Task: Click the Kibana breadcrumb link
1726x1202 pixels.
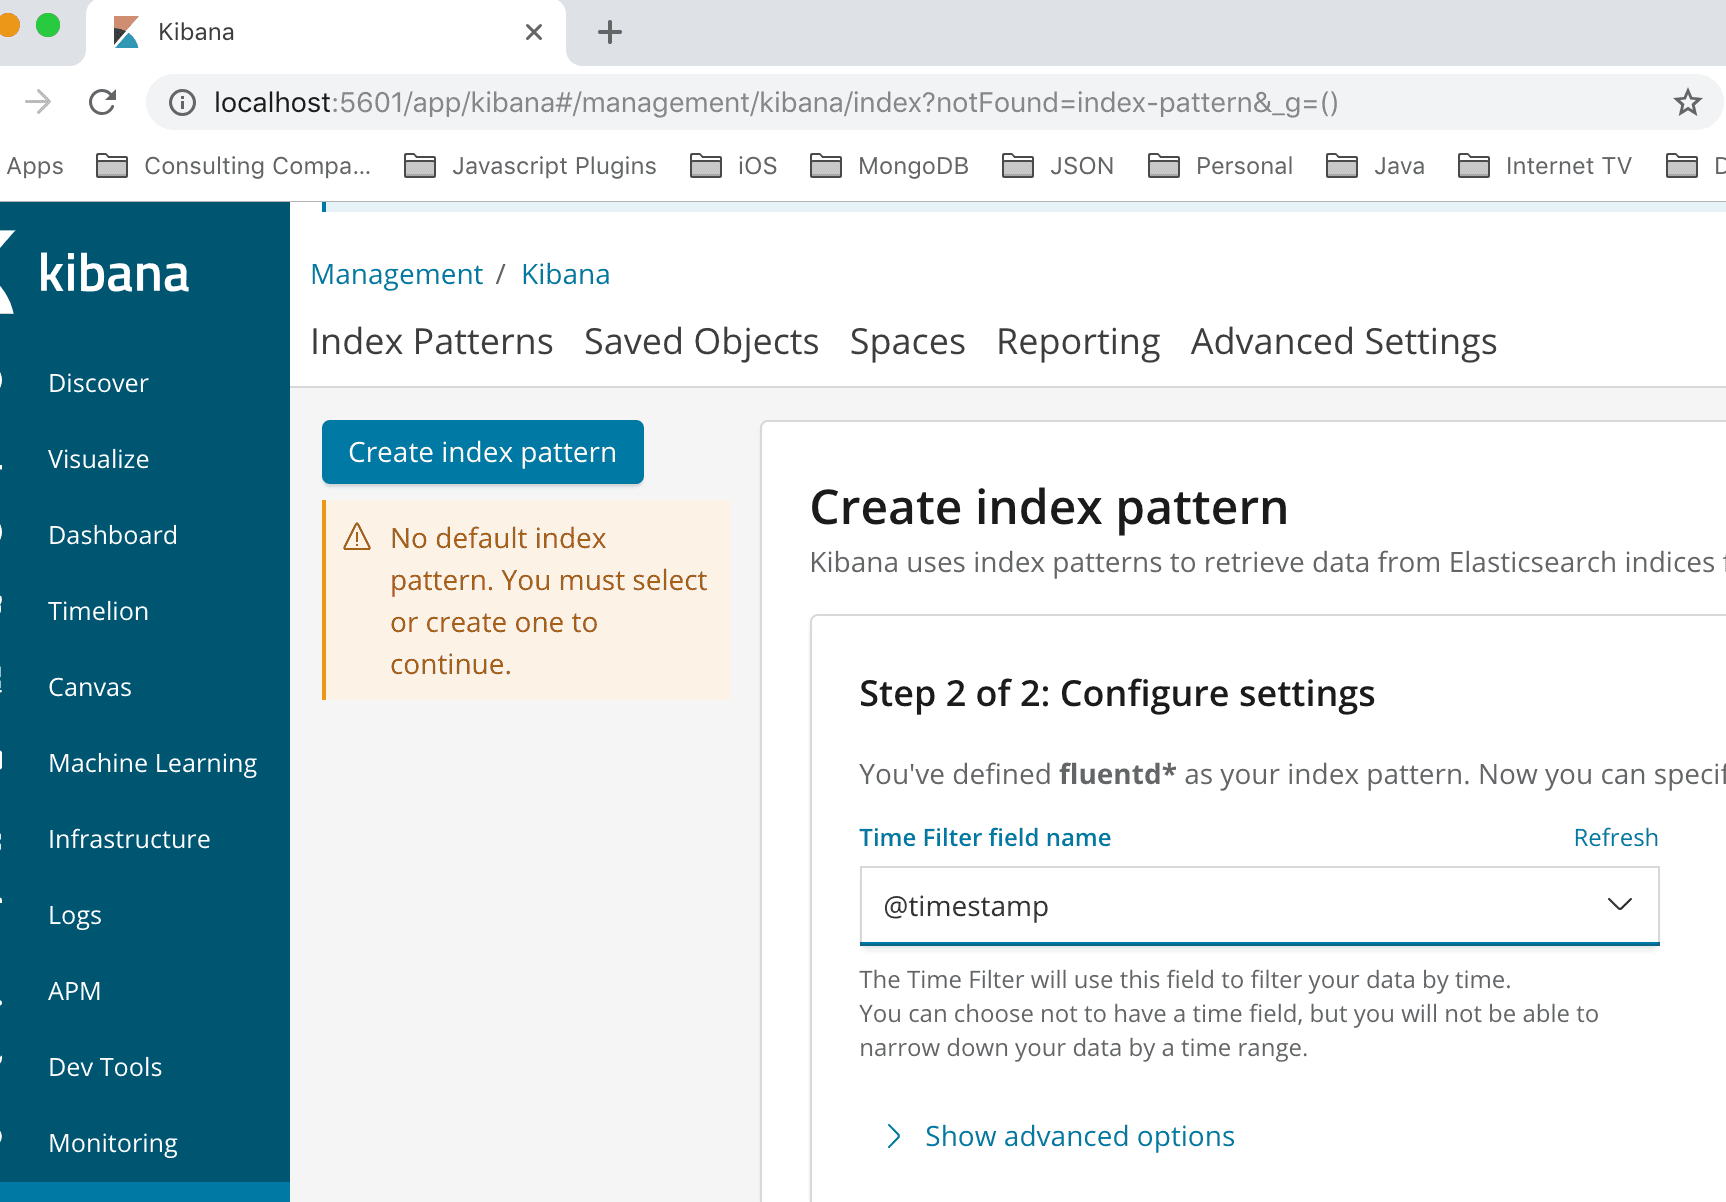Action: point(565,274)
